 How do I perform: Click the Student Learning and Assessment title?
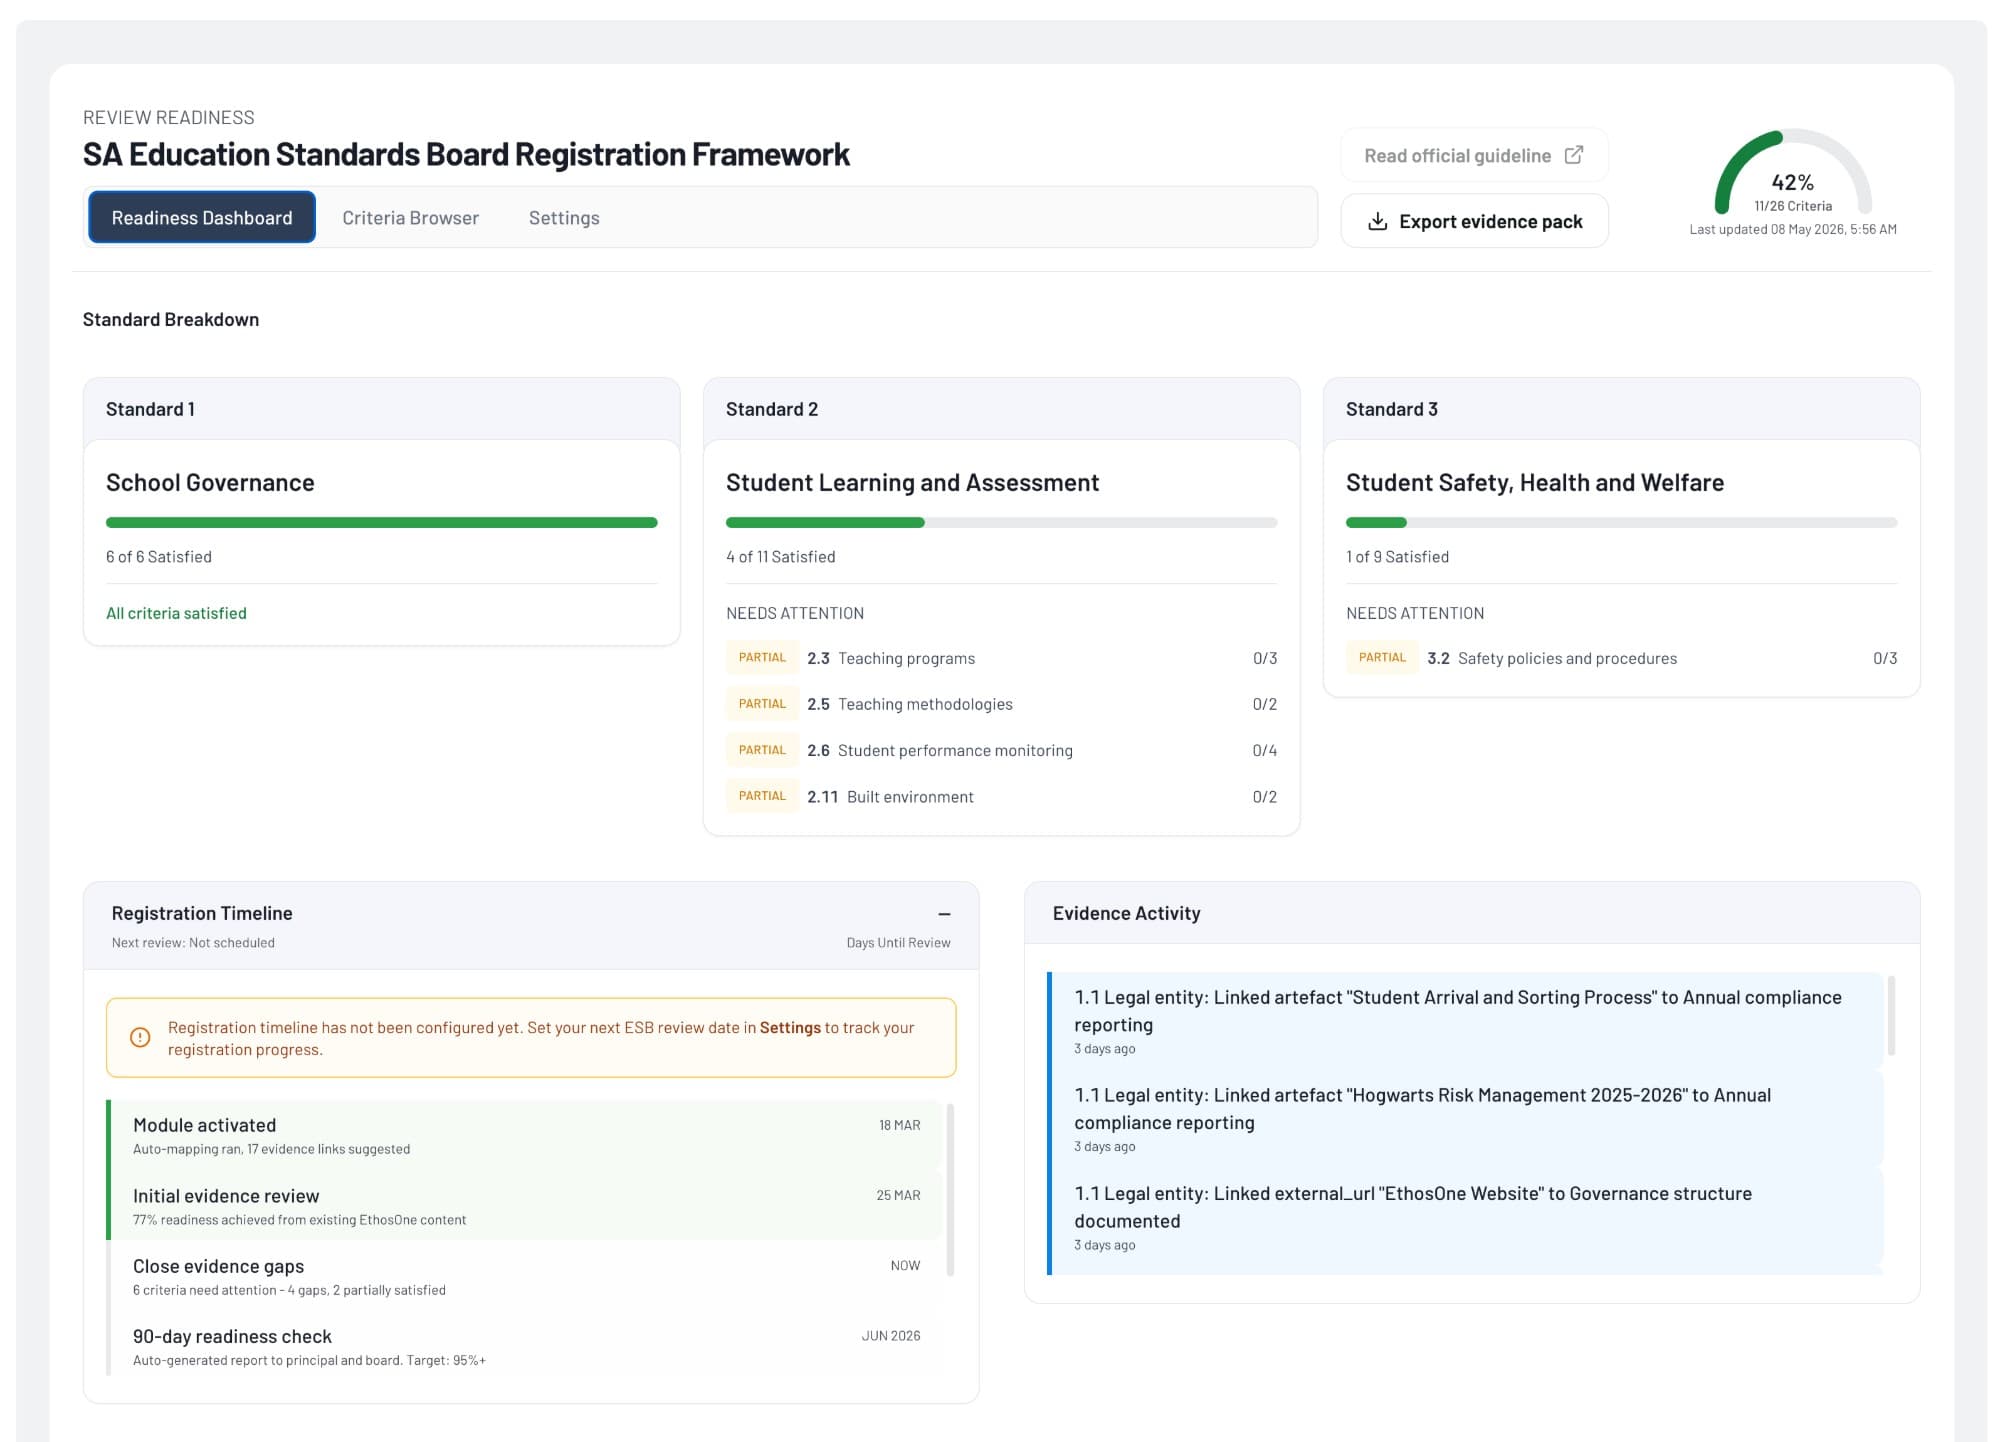pyautogui.click(x=912, y=482)
